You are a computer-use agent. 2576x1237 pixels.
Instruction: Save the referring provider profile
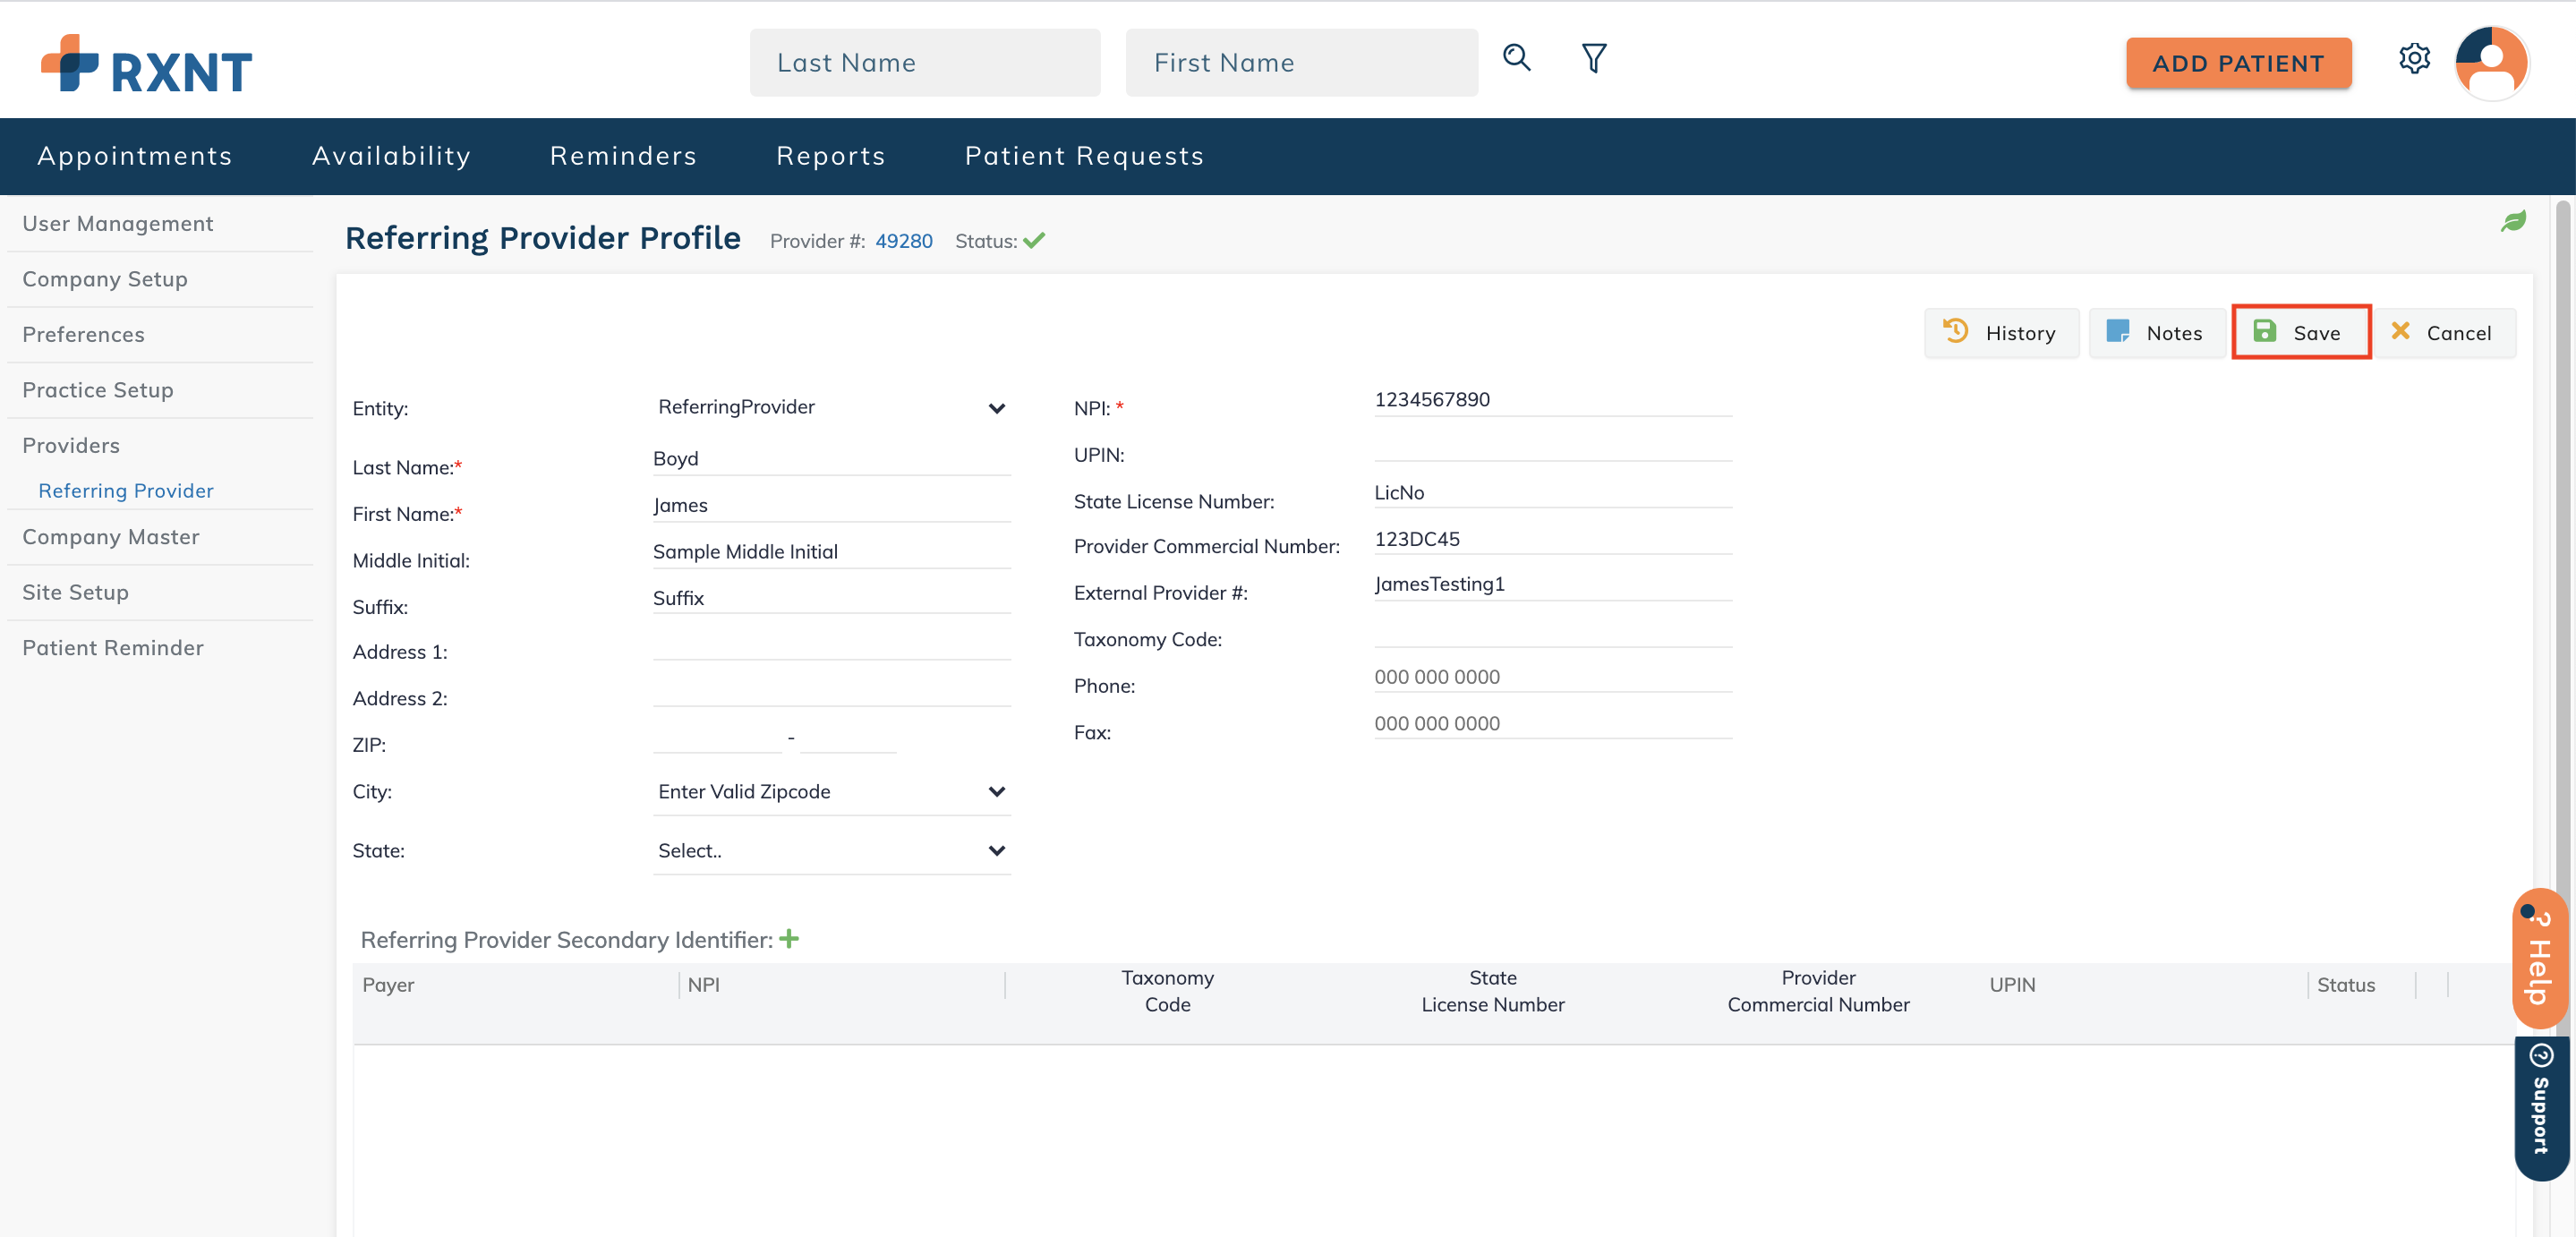(2300, 333)
